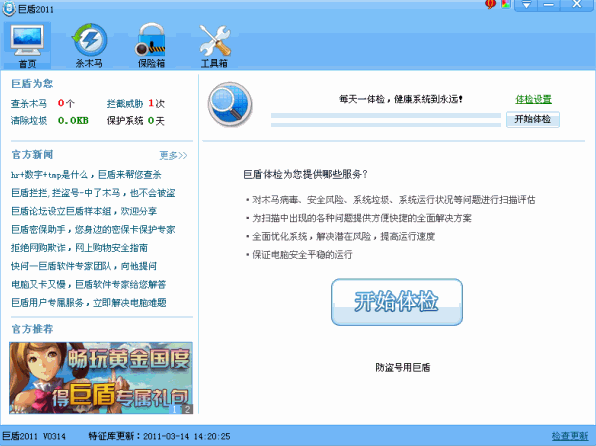Click 每天一体检，健康系统到永远 slogan text

401,99
